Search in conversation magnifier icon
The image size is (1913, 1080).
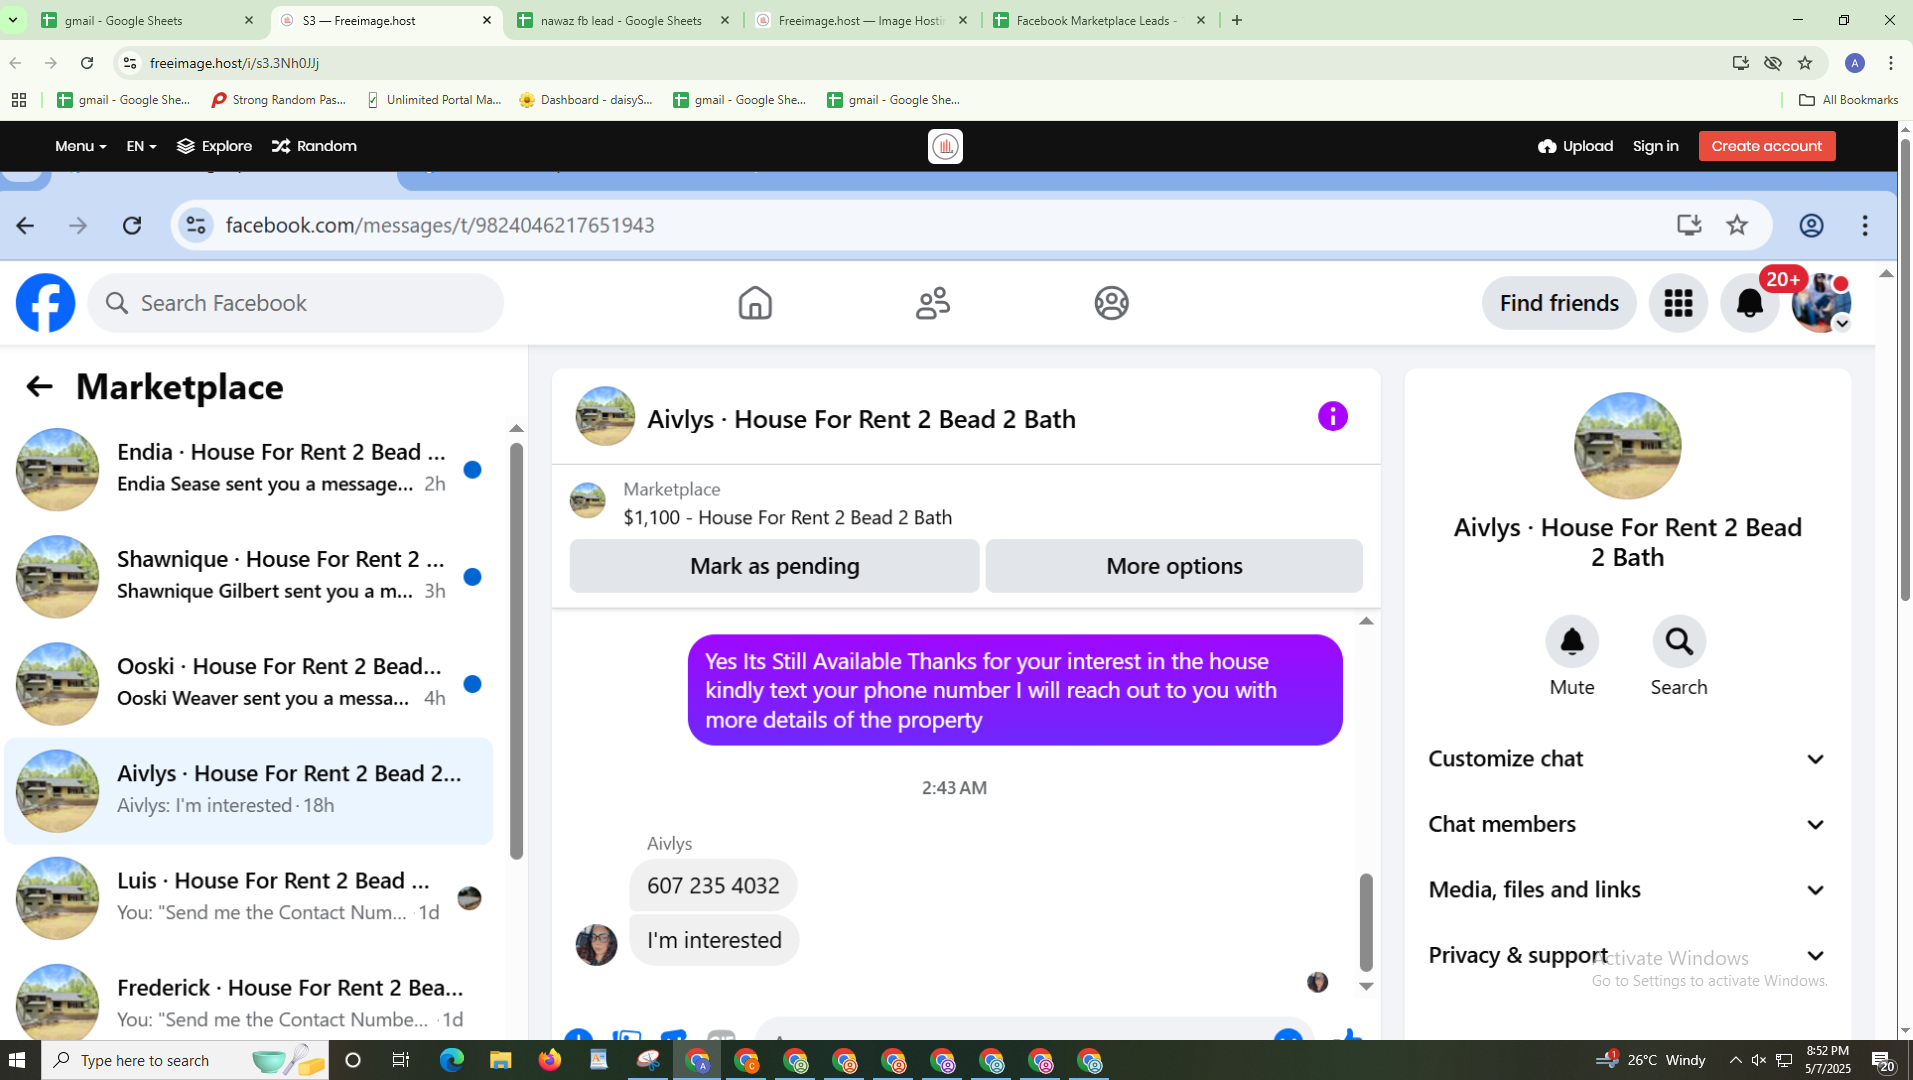[x=1679, y=641]
